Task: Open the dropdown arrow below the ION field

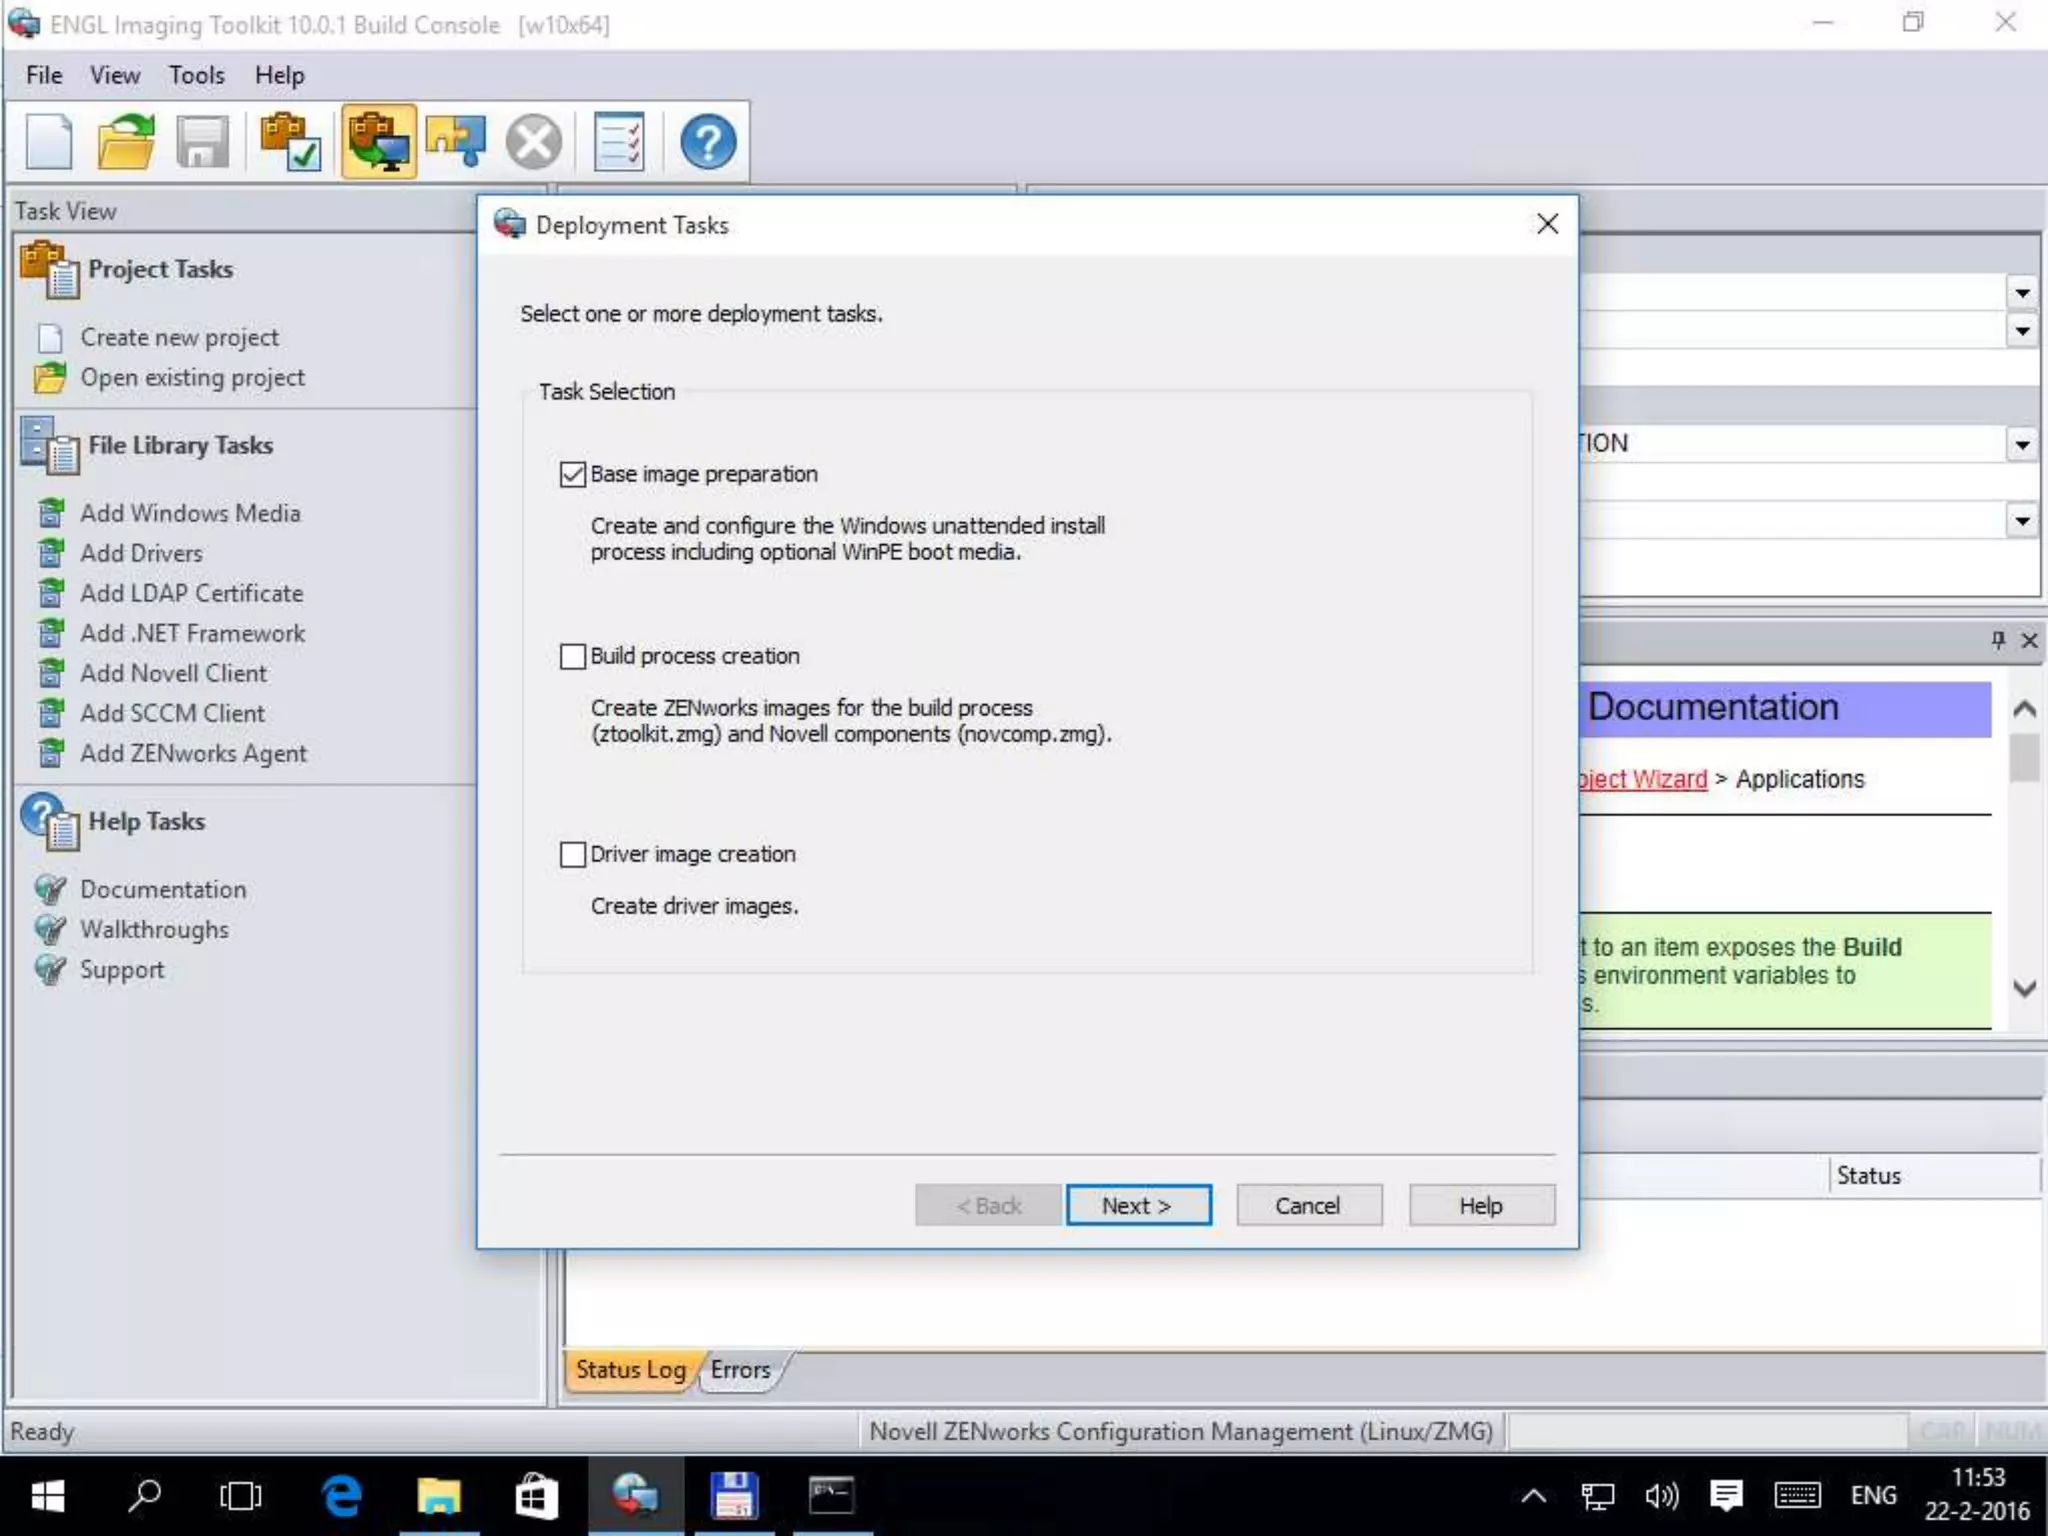Action: click(x=2022, y=520)
